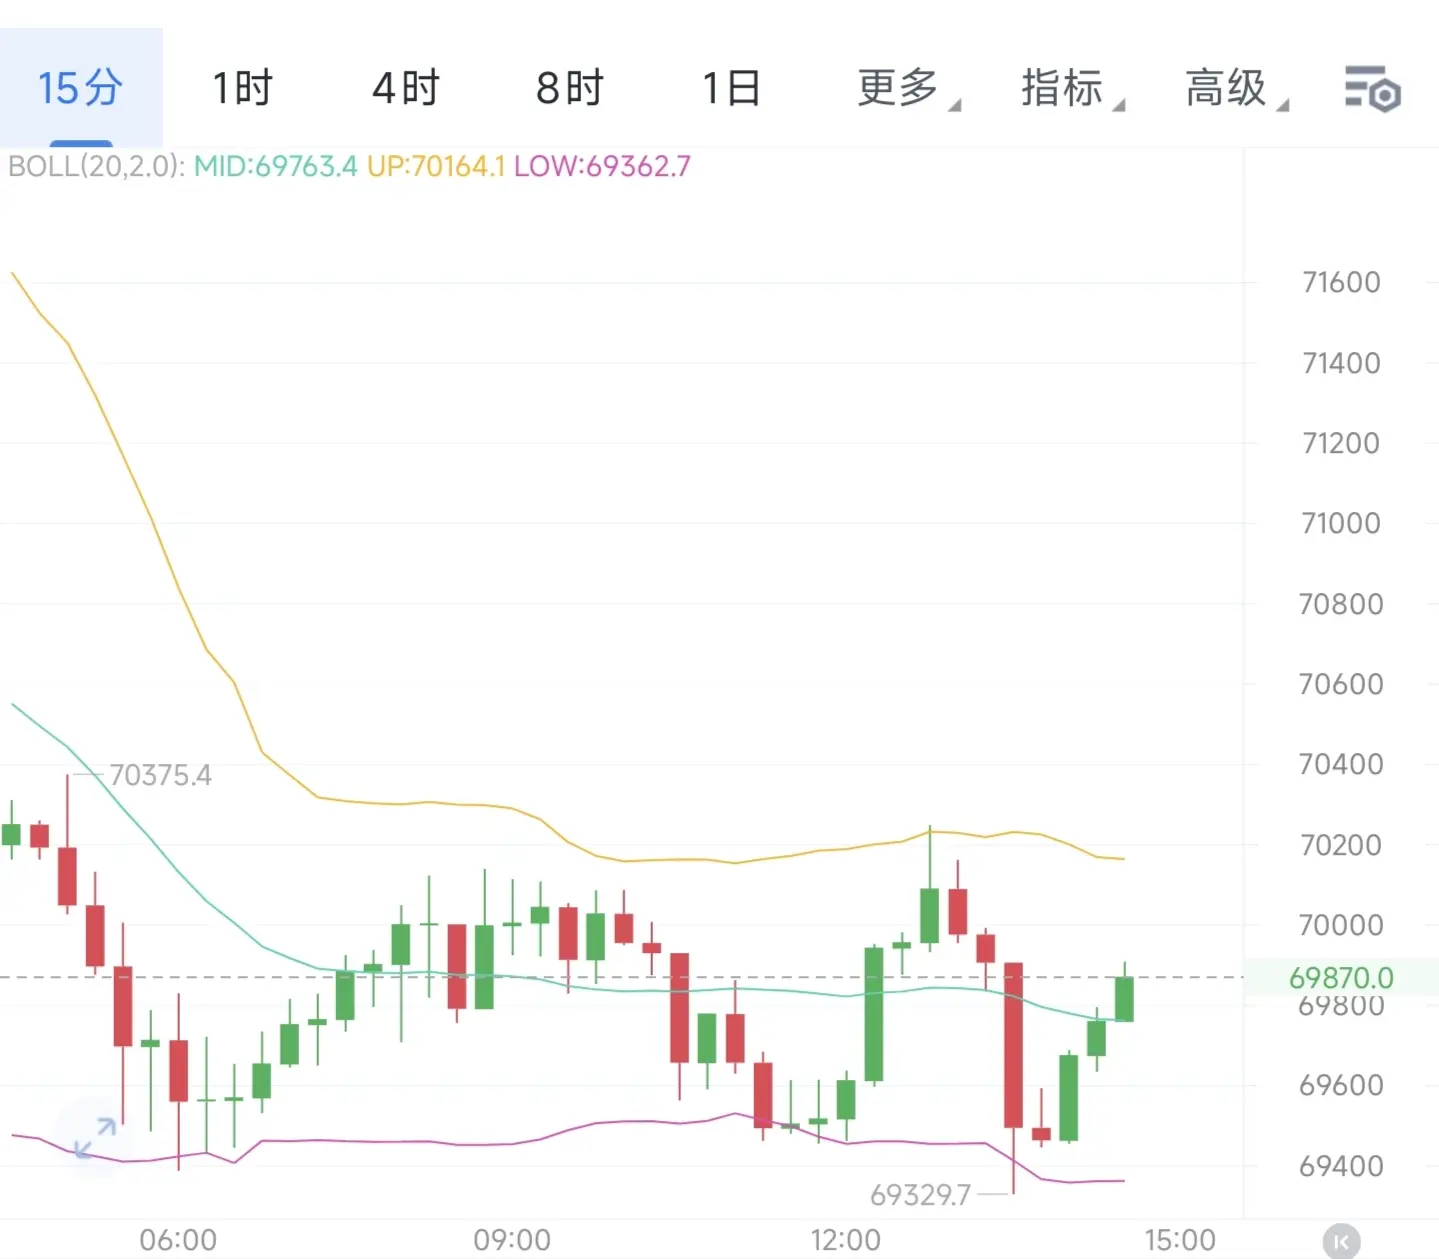1439x1259 pixels.
Task: Click the 69600 price axis label
Action: coord(1341,1085)
